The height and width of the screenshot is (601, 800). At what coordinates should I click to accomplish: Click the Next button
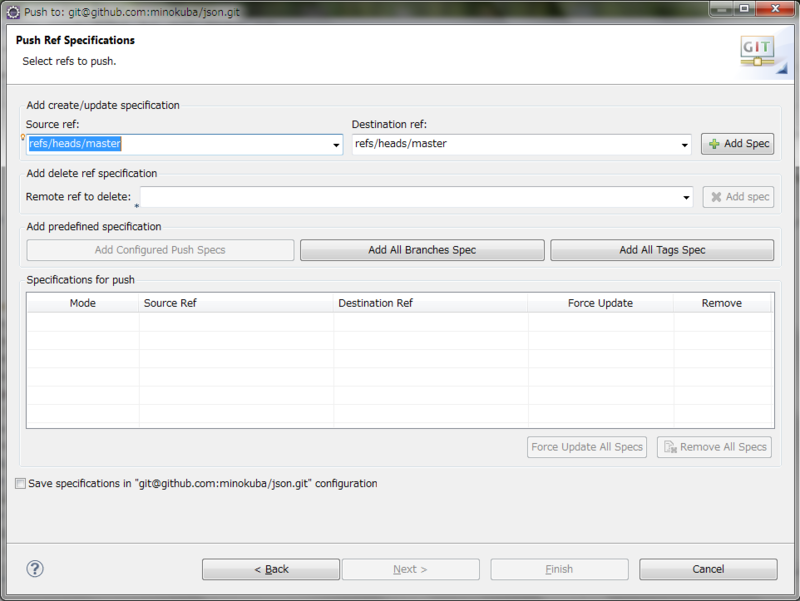pos(411,569)
